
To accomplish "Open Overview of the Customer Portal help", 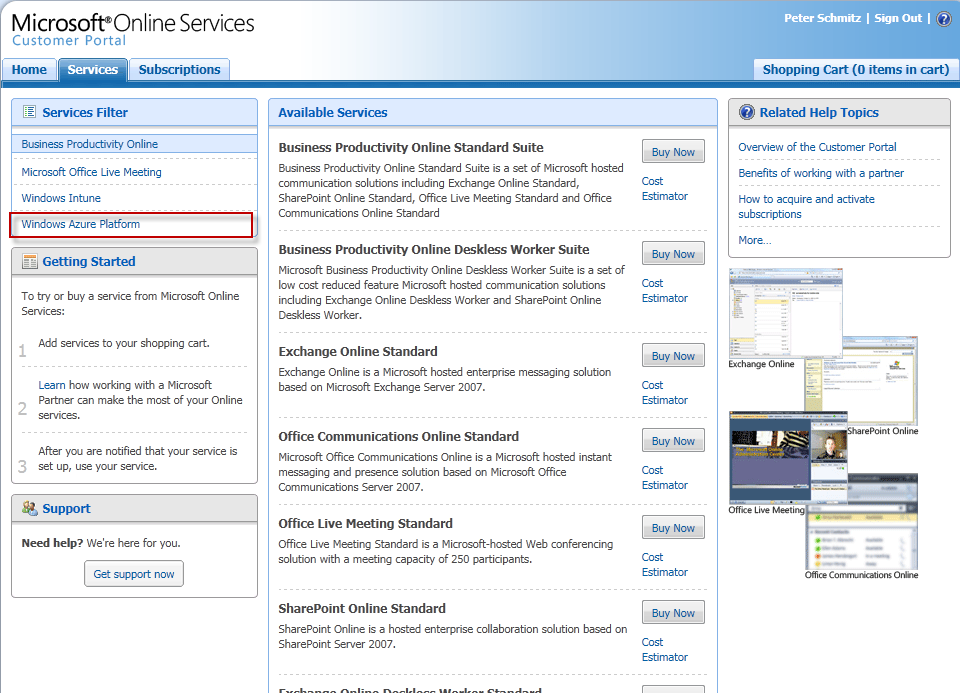I will coord(817,147).
